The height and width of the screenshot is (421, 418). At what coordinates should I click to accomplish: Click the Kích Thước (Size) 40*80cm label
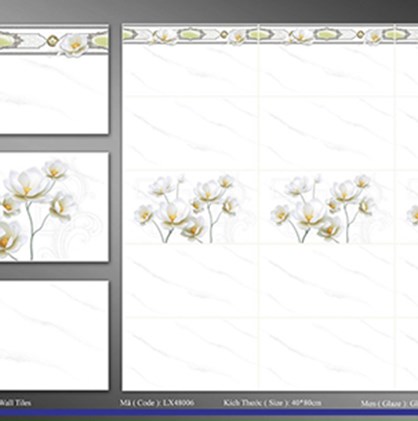[273, 403]
